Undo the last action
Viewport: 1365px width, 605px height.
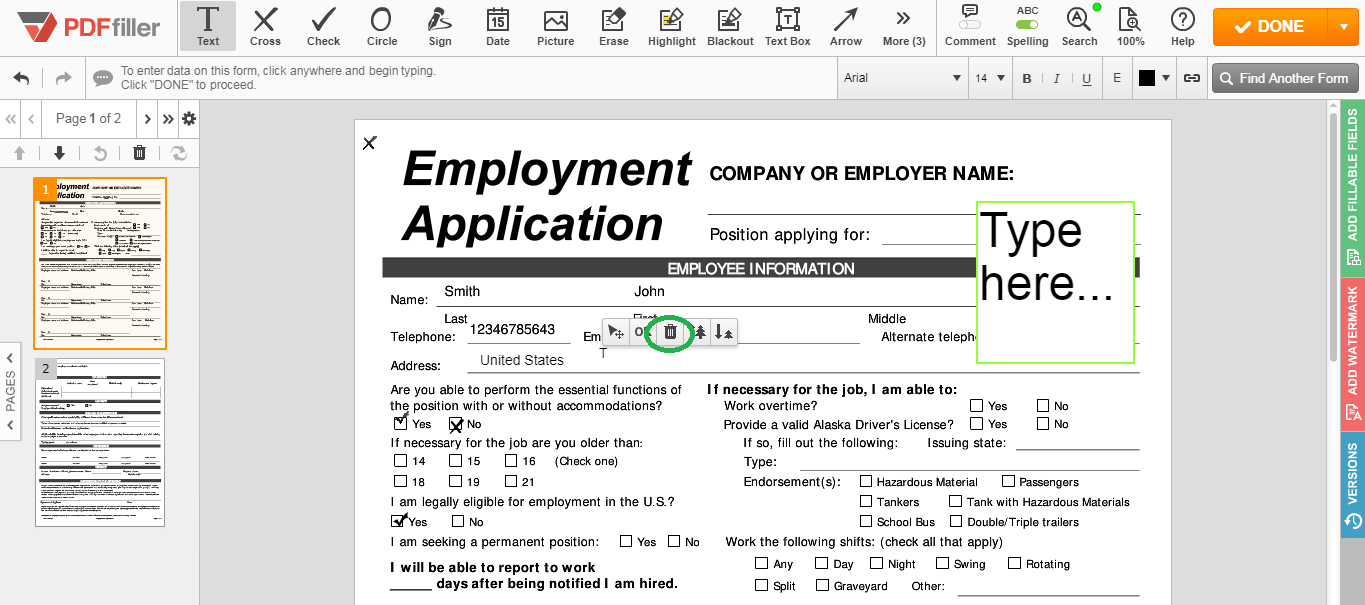21,78
